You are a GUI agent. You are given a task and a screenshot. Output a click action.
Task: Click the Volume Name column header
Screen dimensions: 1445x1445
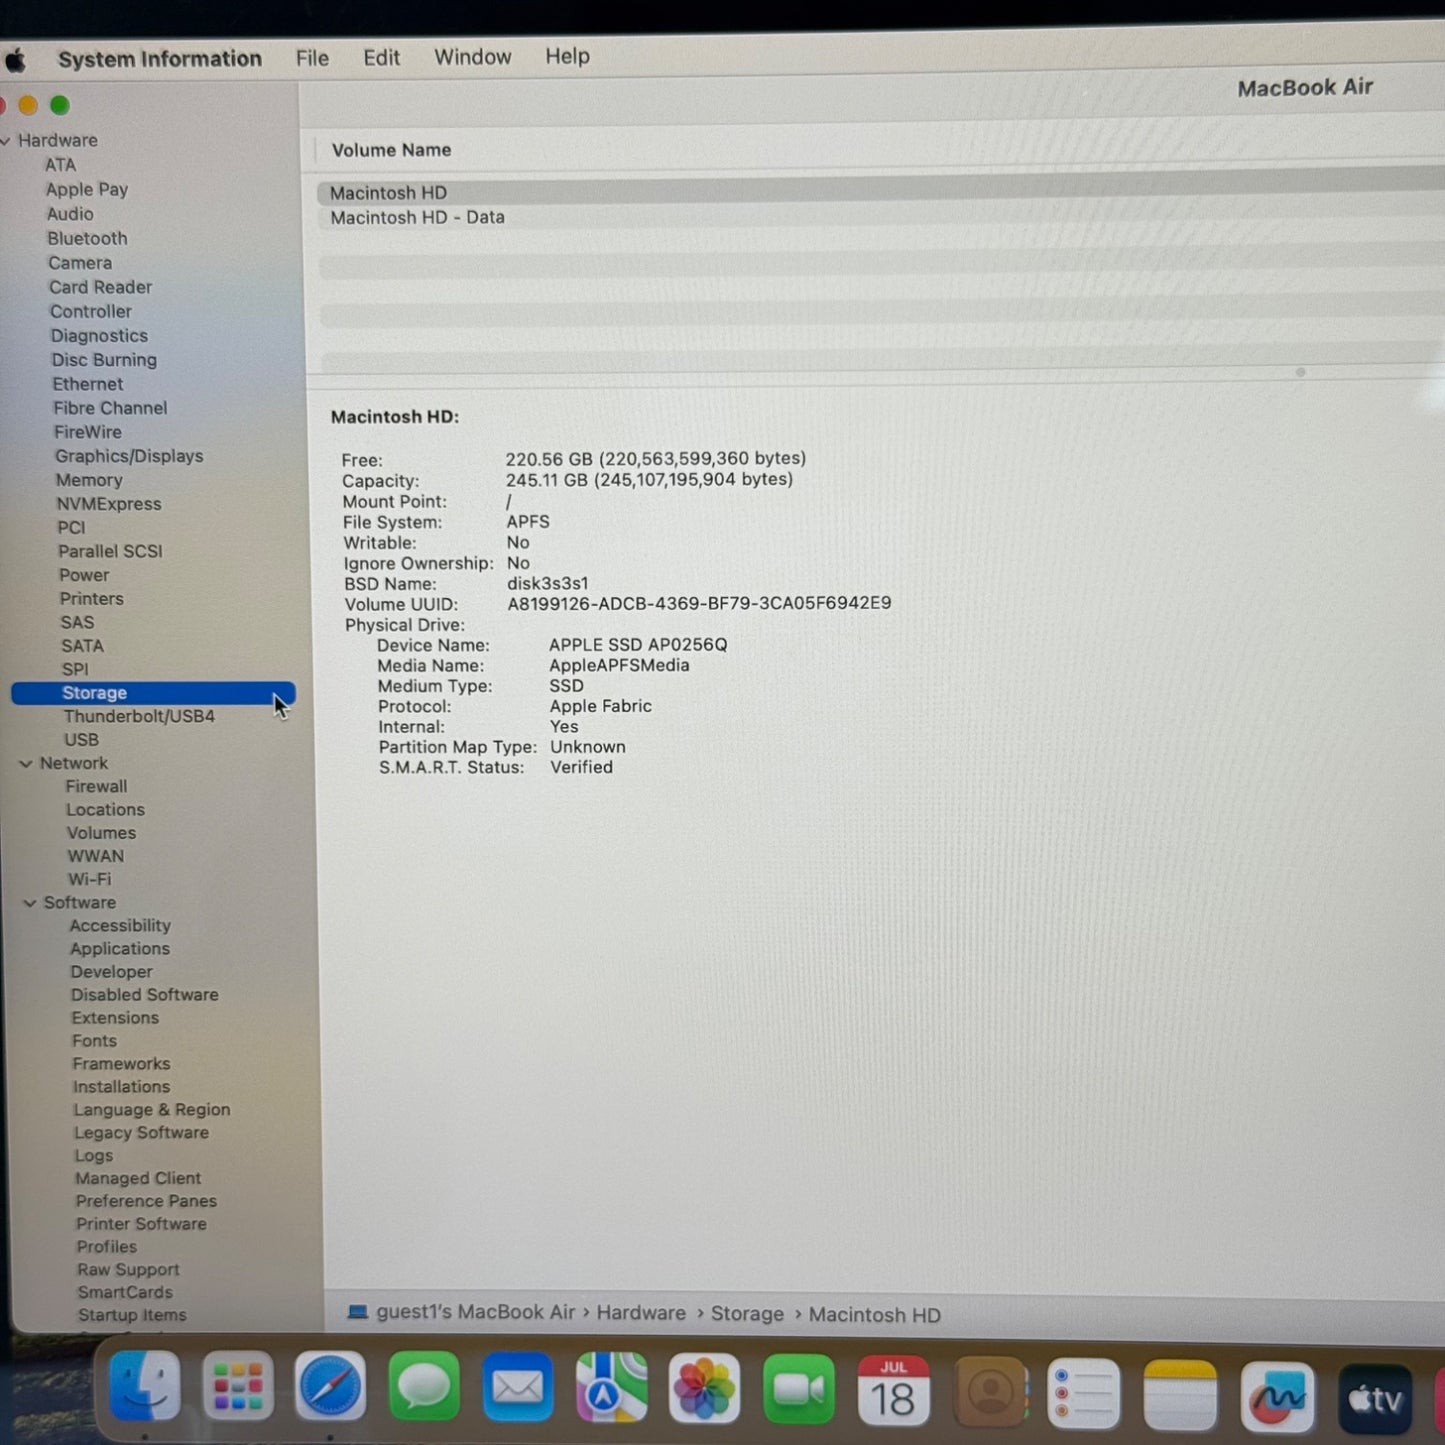pos(391,150)
